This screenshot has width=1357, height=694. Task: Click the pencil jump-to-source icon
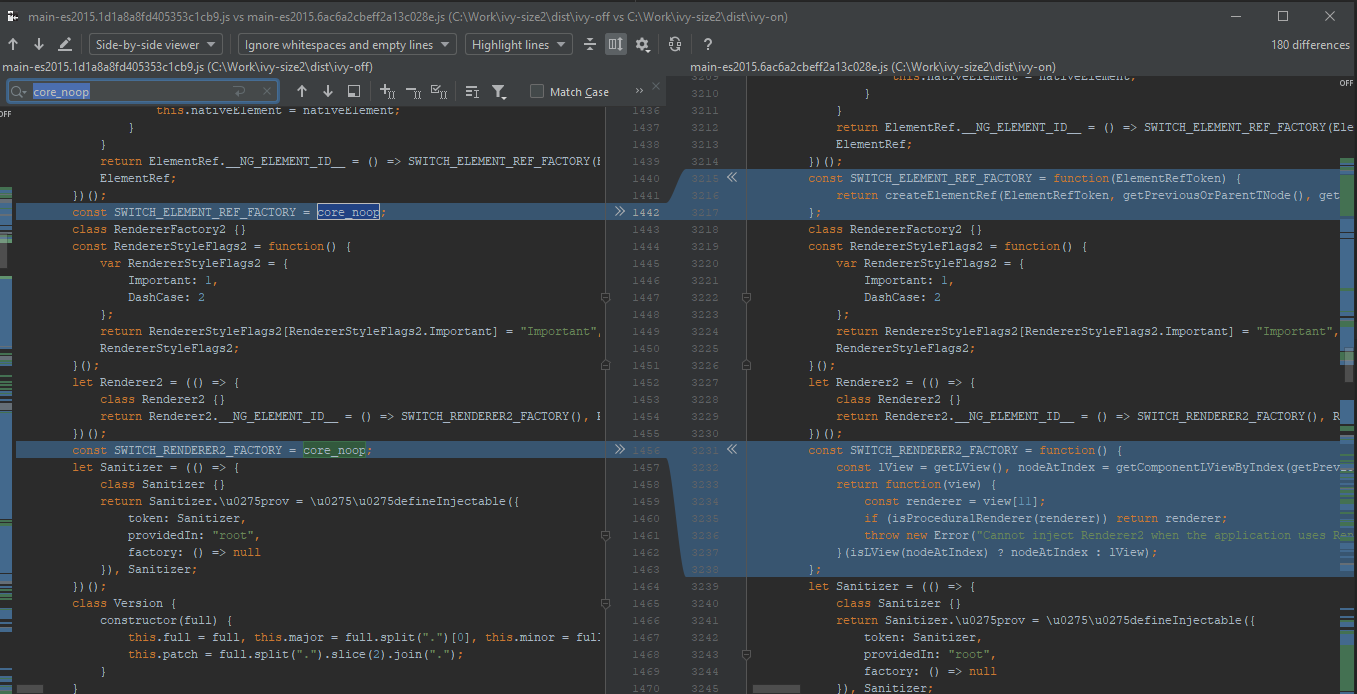tap(65, 44)
